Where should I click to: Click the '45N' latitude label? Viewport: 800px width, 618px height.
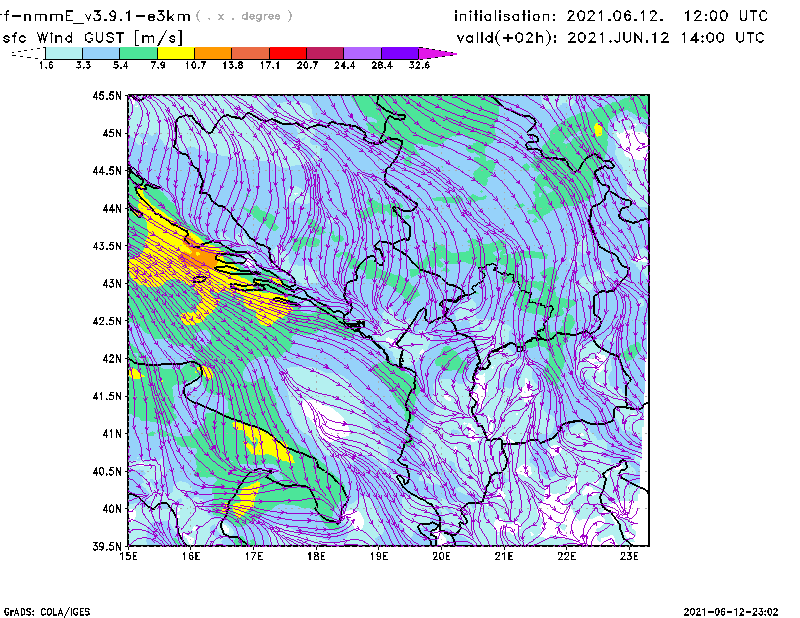(112, 133)
